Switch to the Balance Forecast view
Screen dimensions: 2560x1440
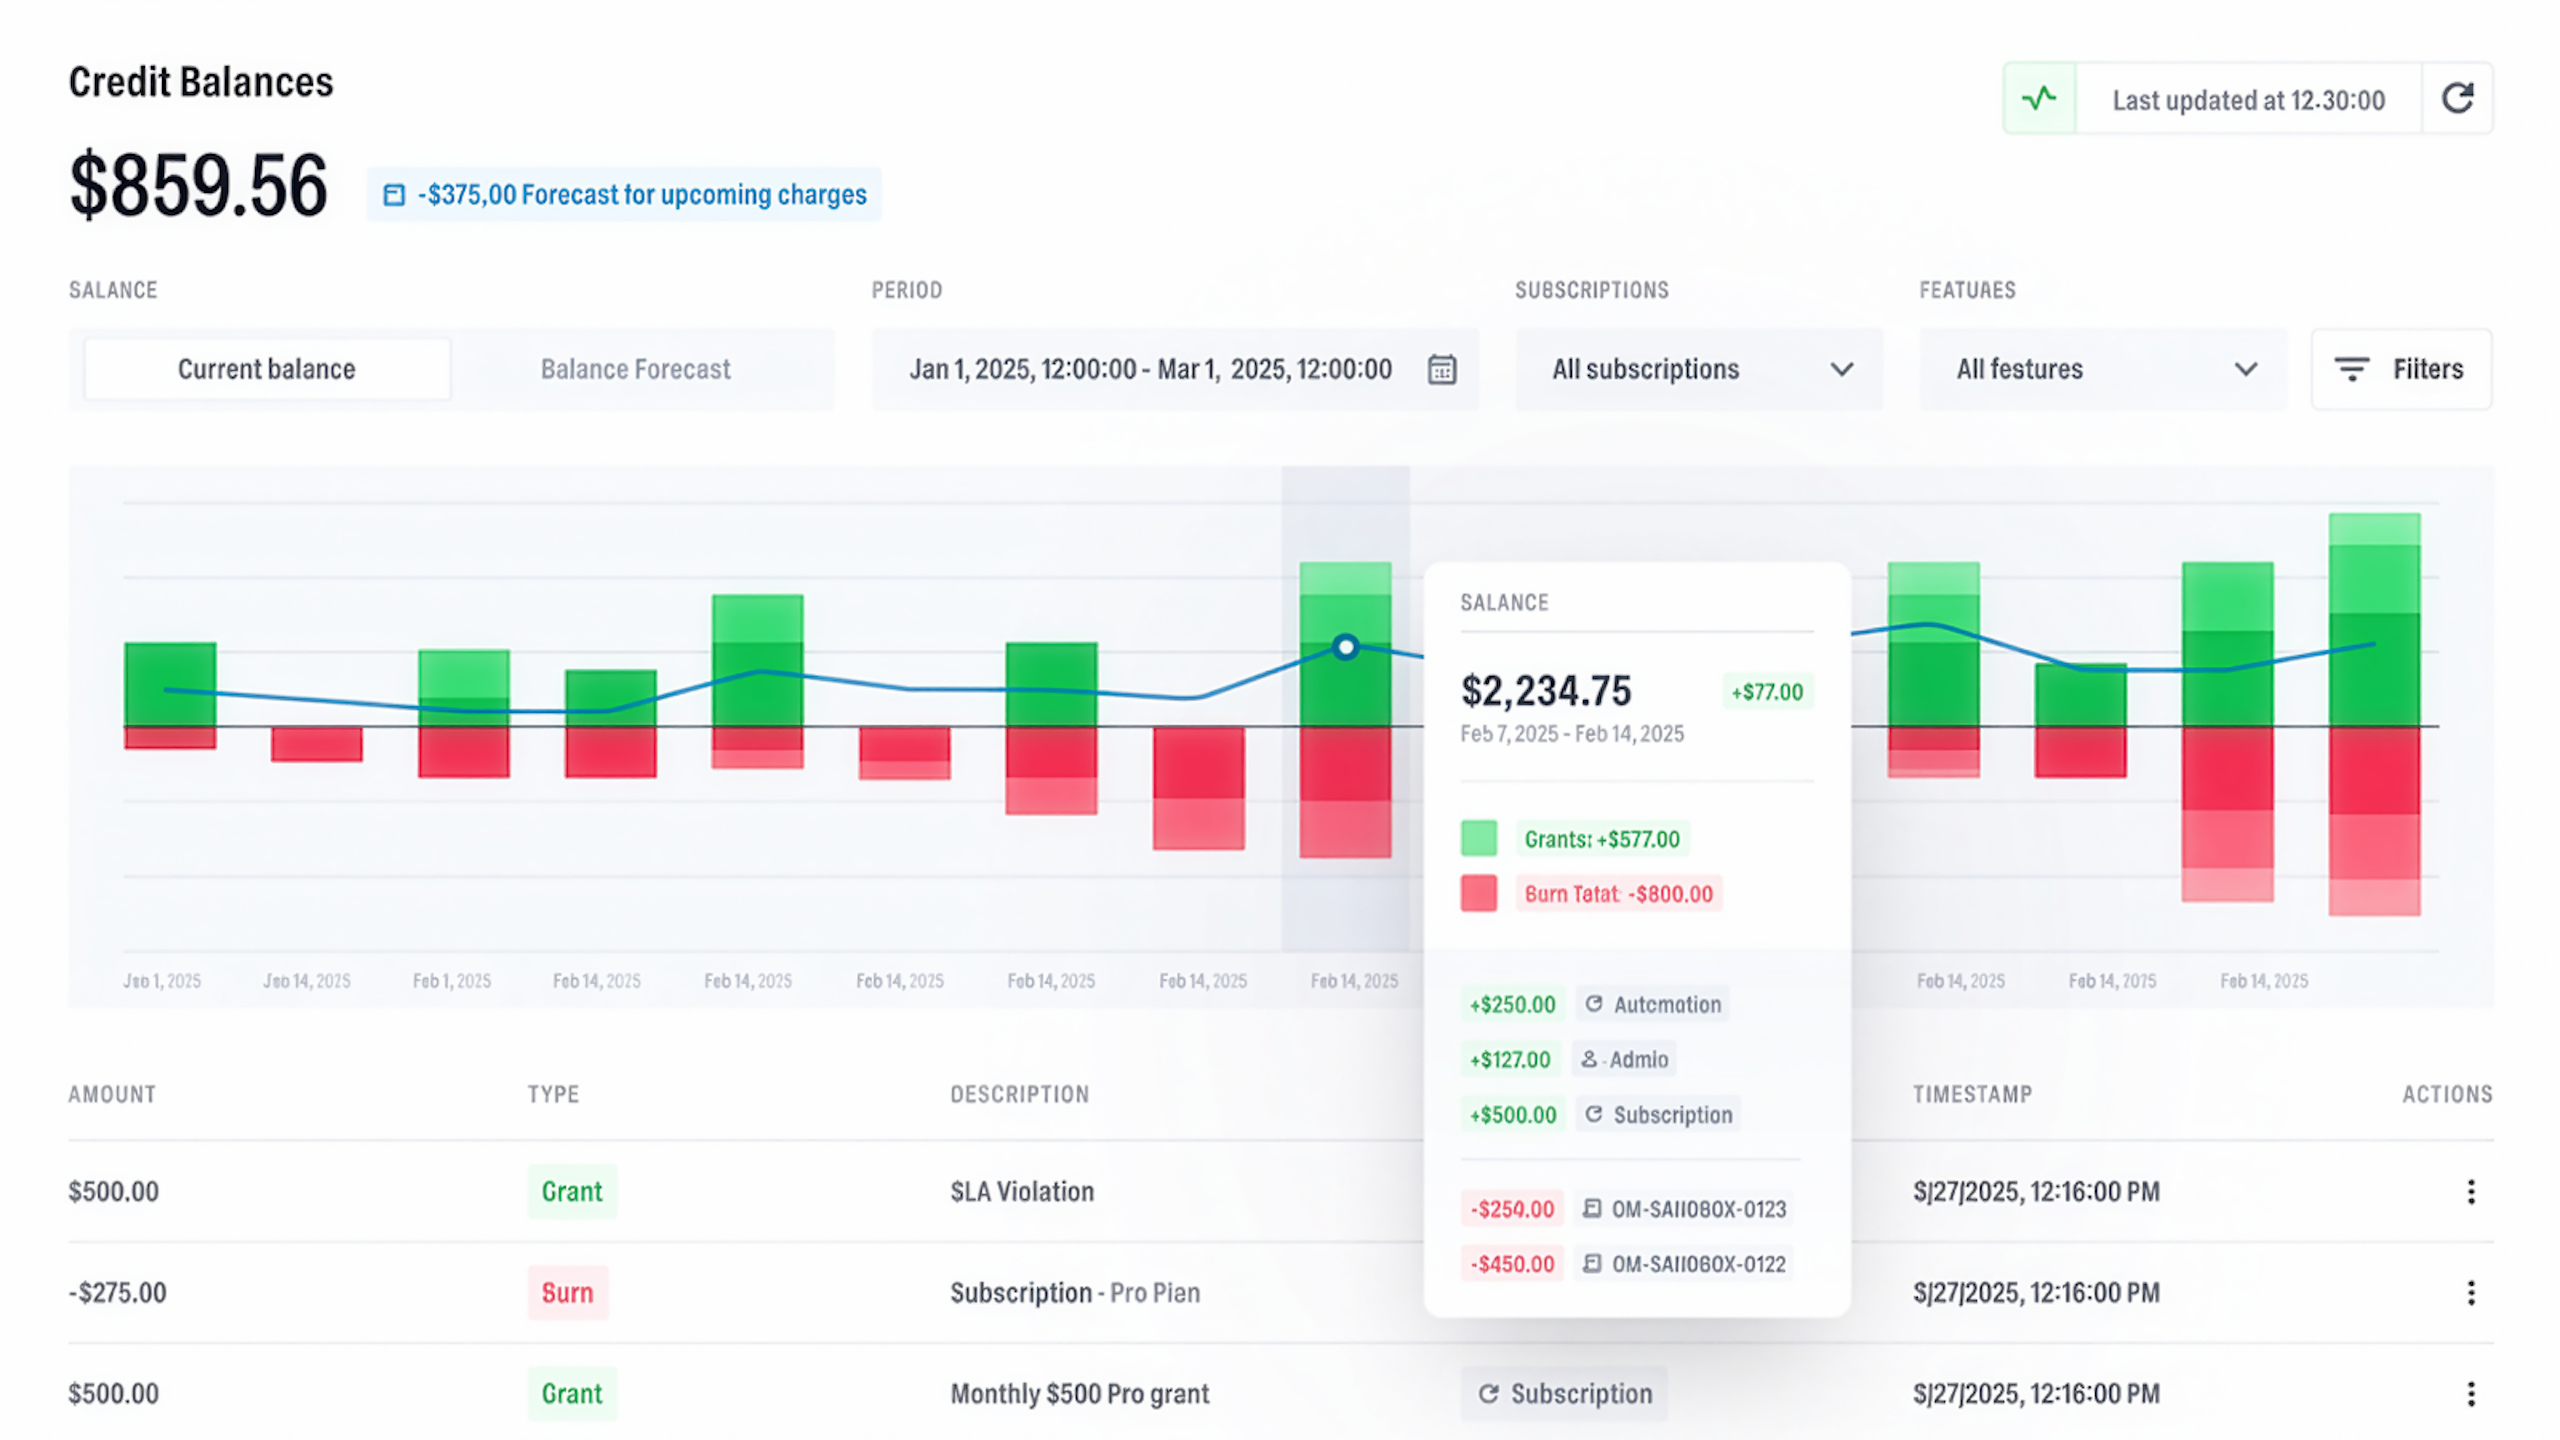(x=635, y=369)
